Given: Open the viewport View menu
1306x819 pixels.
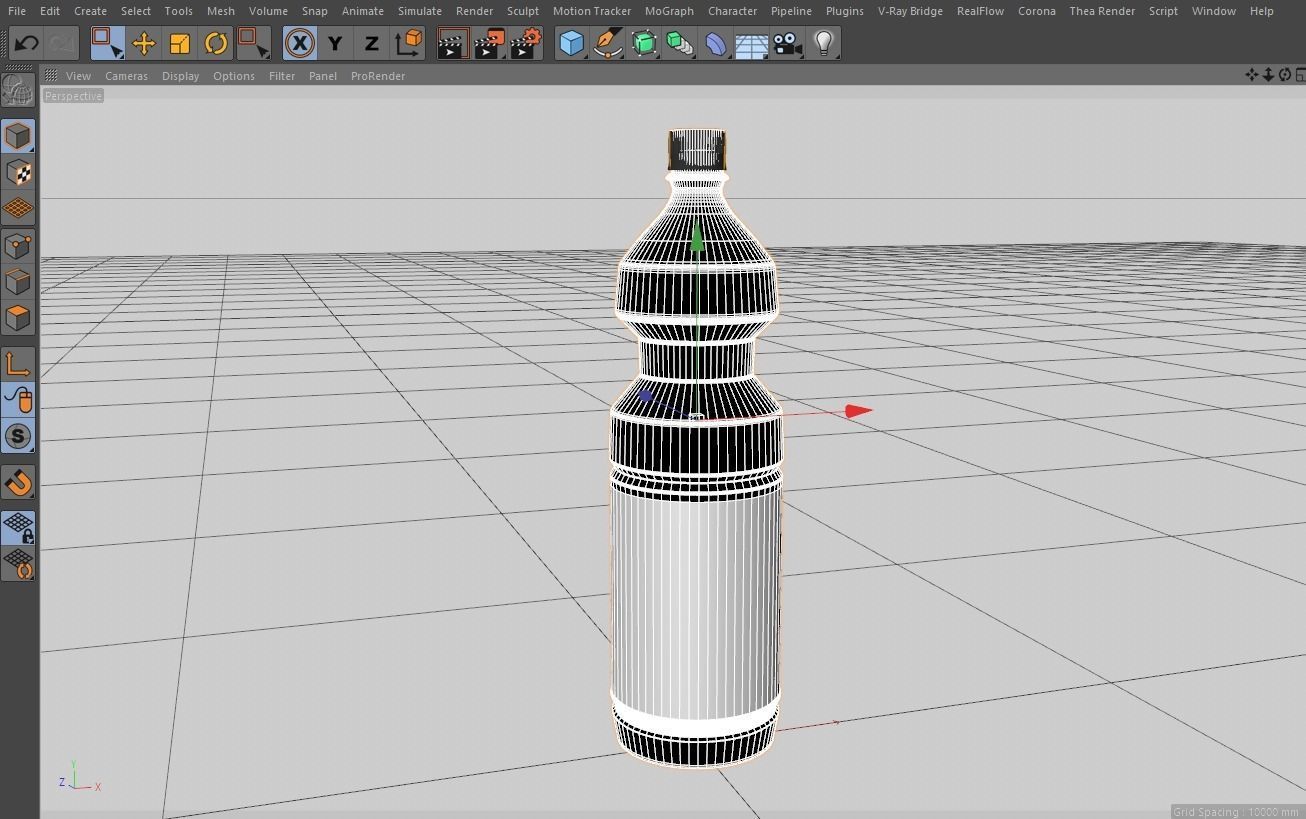Looking at the screenshot, I should [78, 76].
